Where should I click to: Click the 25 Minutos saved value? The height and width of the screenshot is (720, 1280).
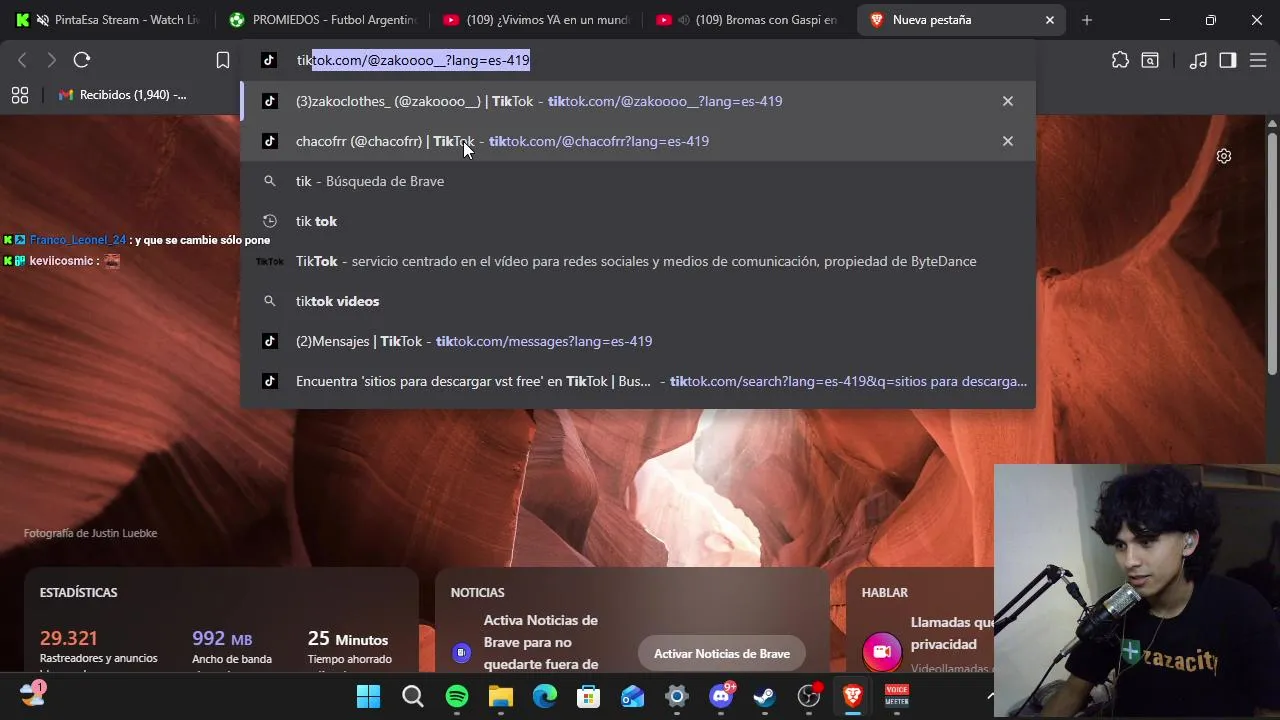click(348, 638)
